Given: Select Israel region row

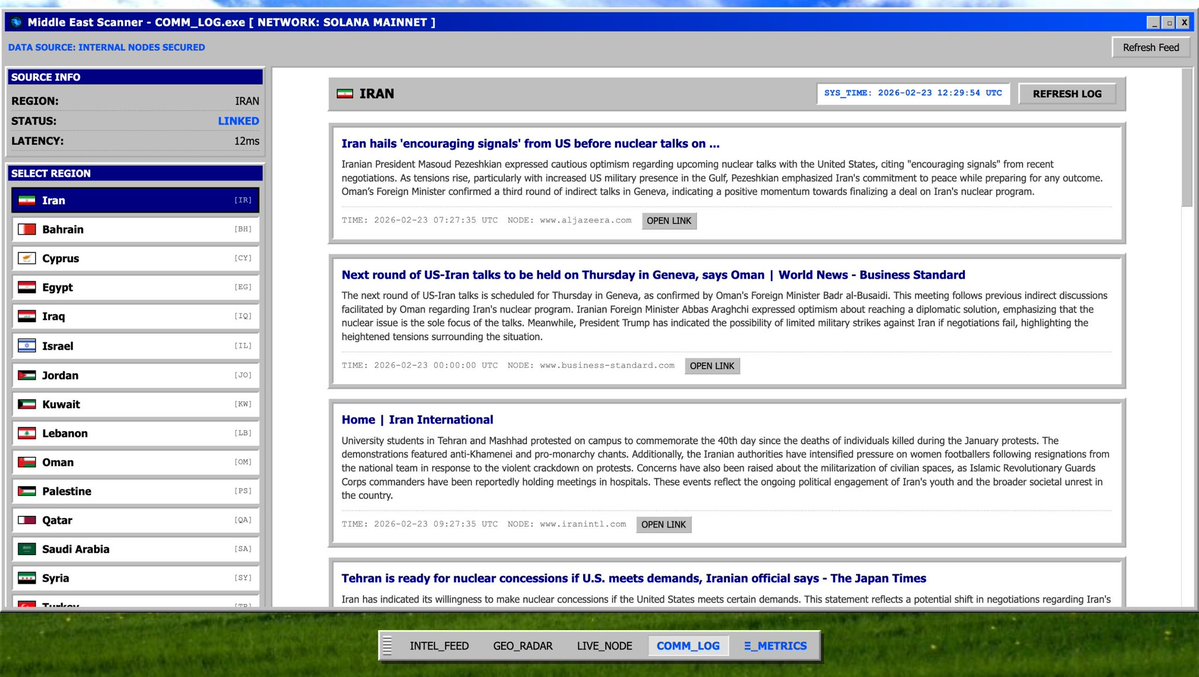Looking at the screenshot, I should pyautogui.click(x=135, y=346).
